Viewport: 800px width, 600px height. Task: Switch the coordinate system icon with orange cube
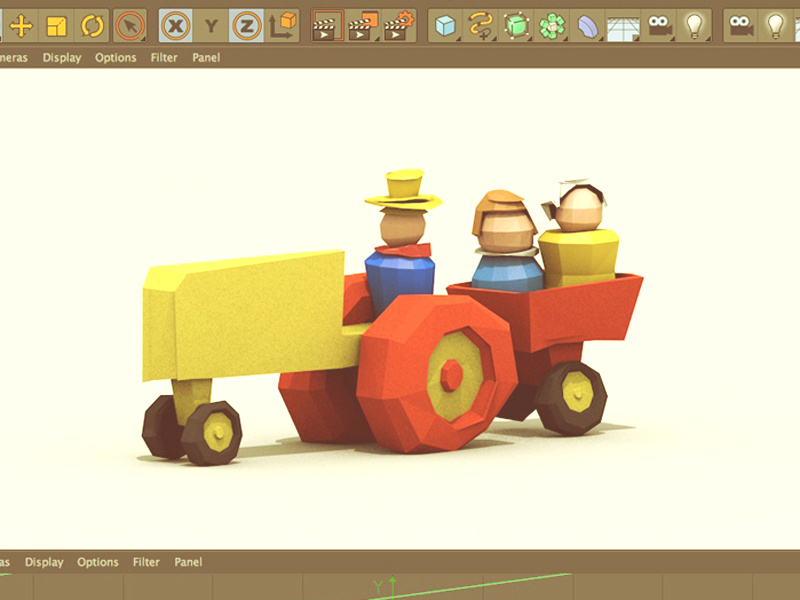coord(282,26)
